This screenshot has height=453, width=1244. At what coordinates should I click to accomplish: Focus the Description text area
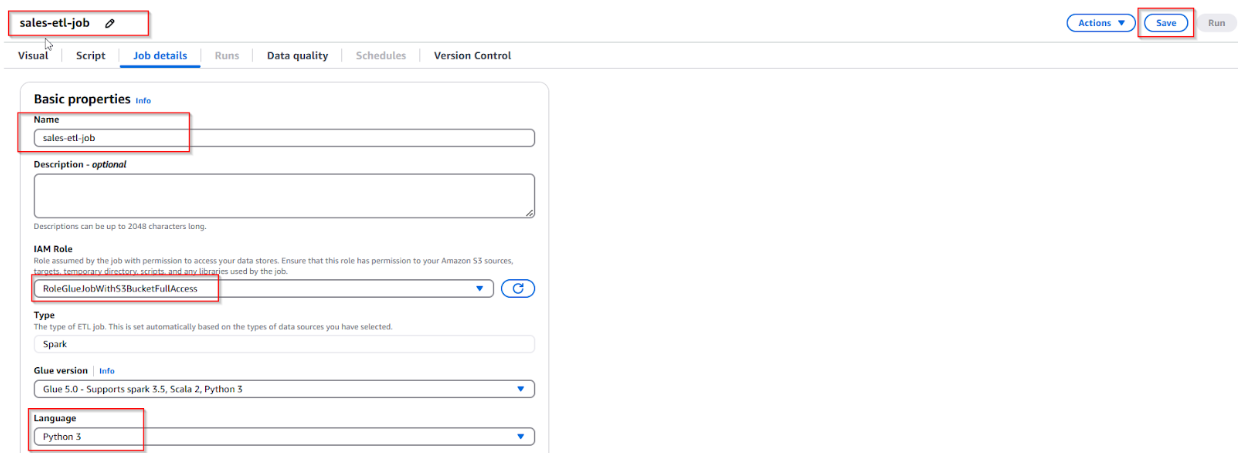pos(284,195)
